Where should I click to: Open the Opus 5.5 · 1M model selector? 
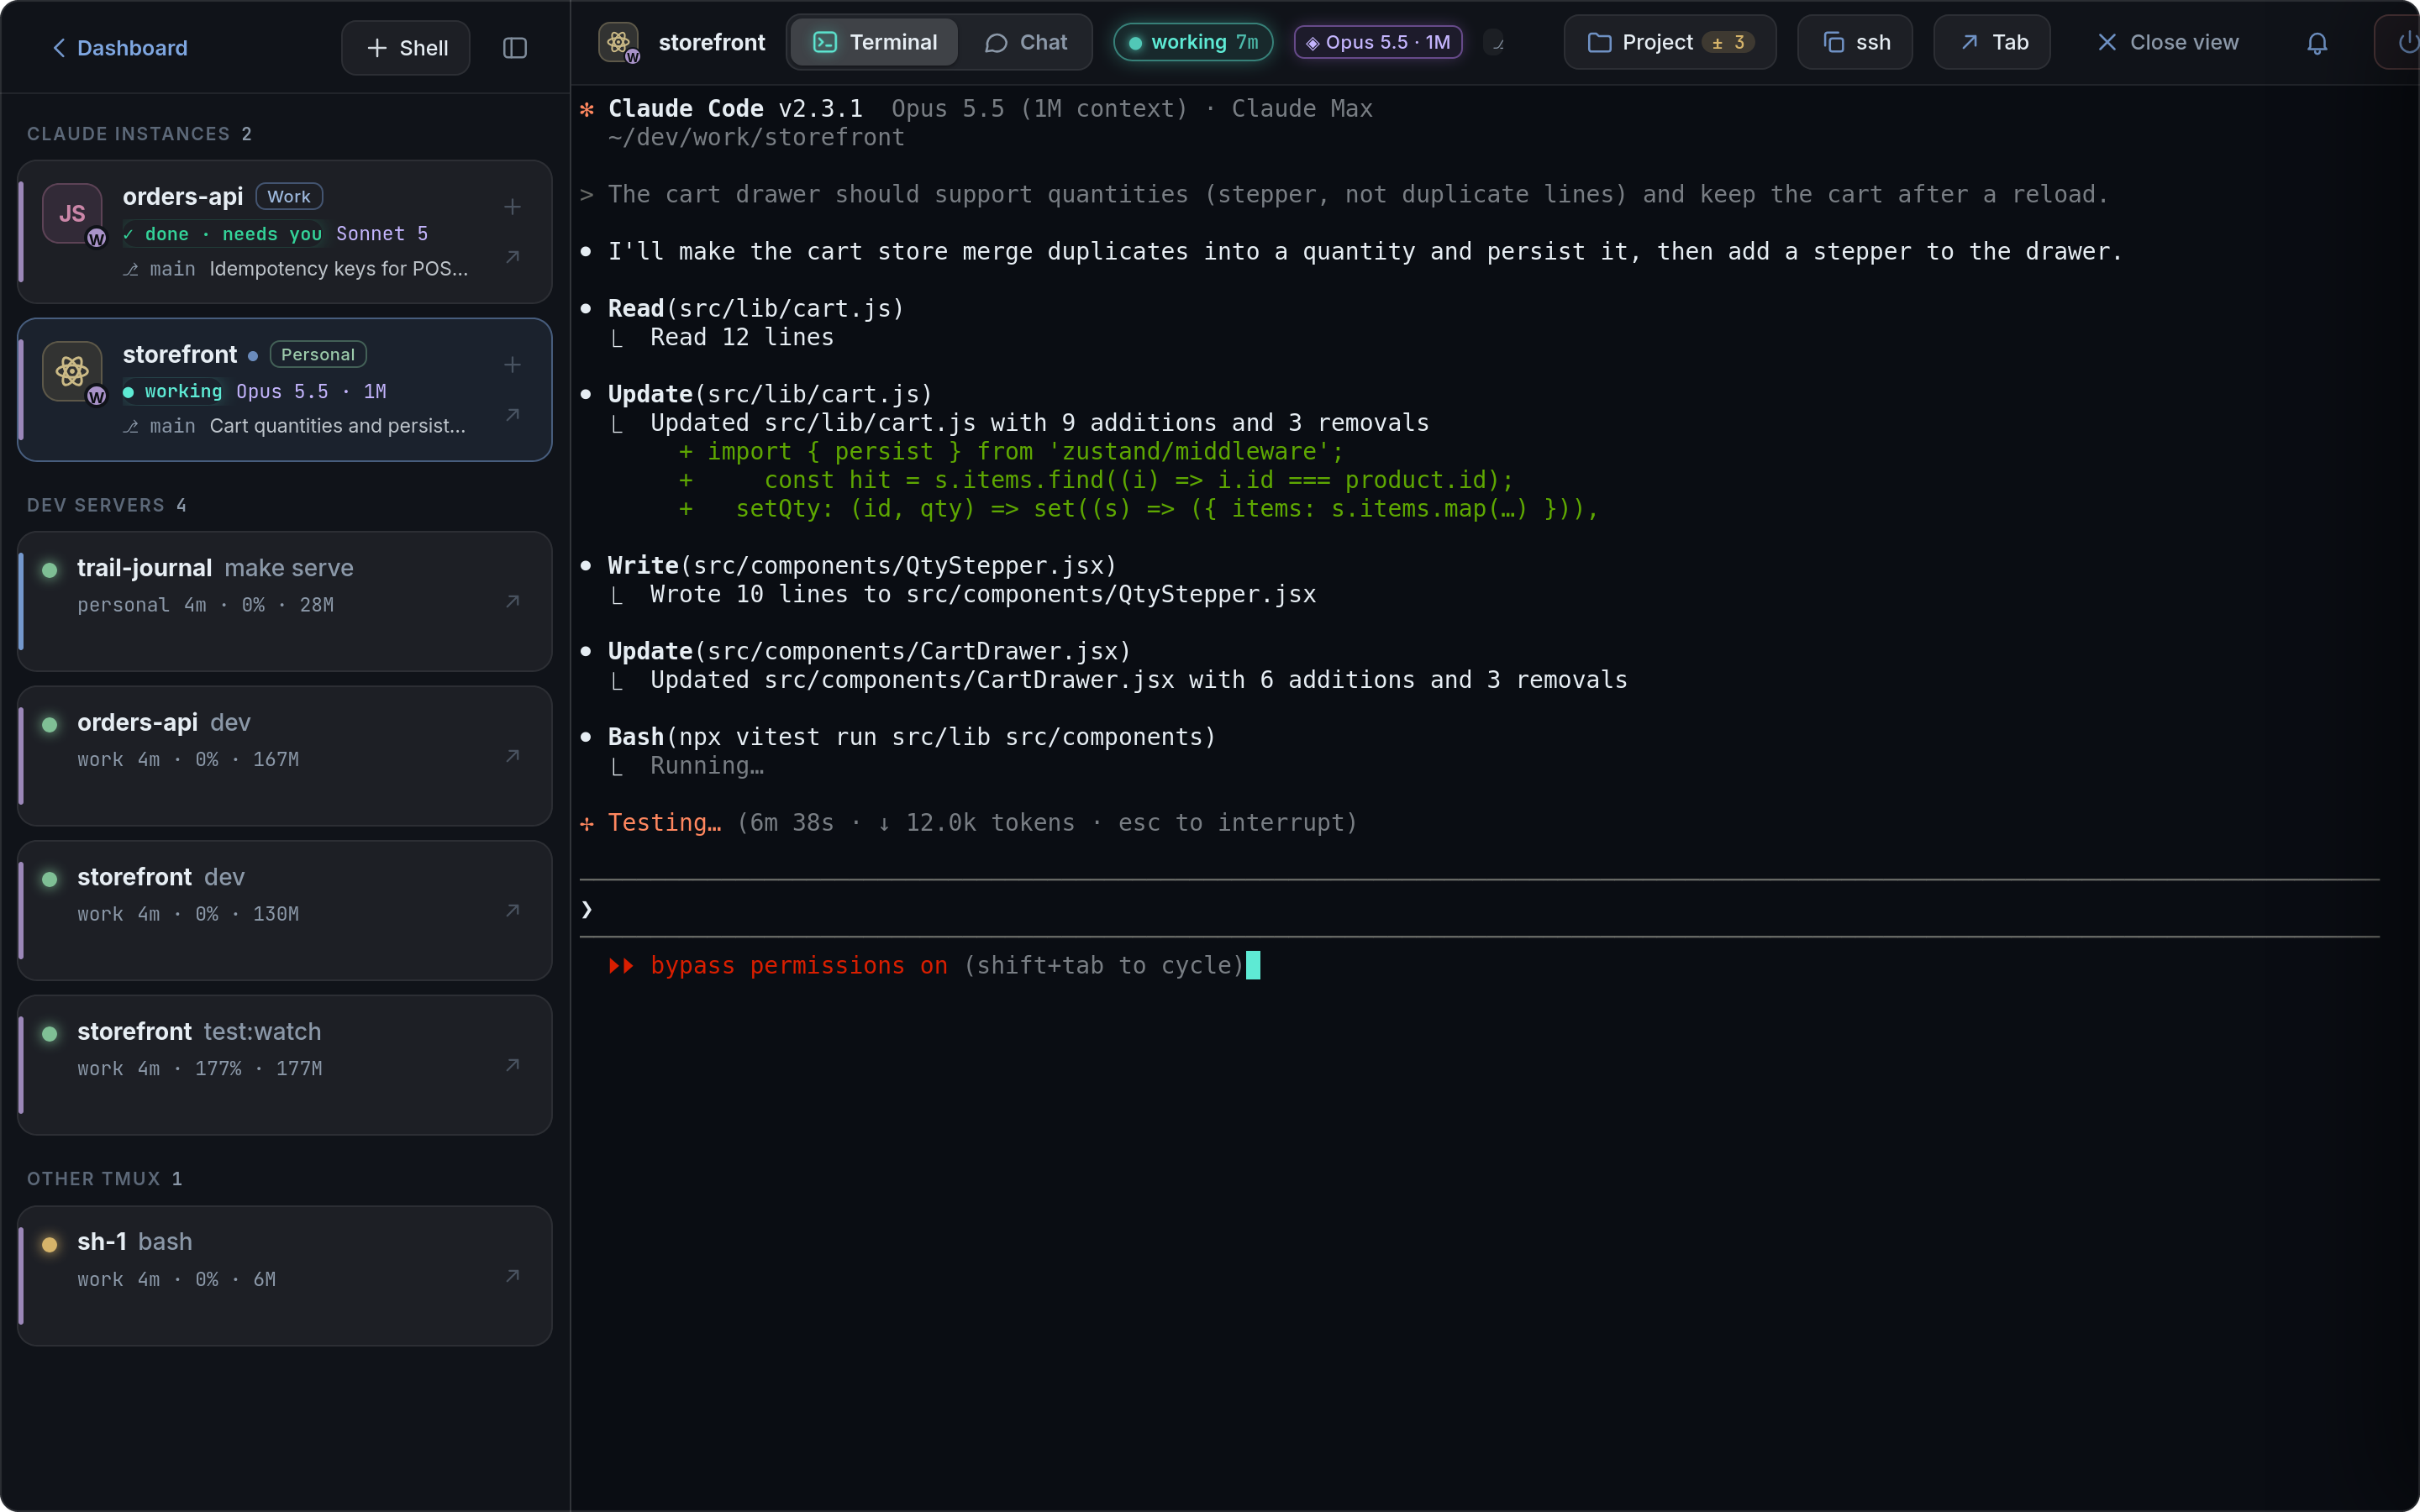coord(1378,42)
